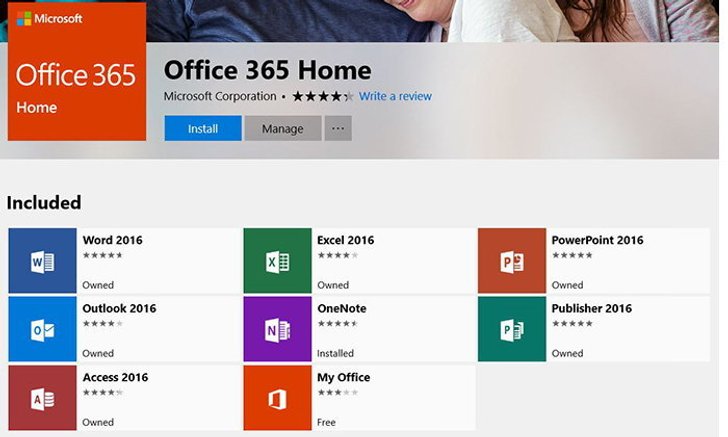Viewport: 728px width, 437px height.
Task: Click the Office 365 Home star rating
Action: point(323,97)
